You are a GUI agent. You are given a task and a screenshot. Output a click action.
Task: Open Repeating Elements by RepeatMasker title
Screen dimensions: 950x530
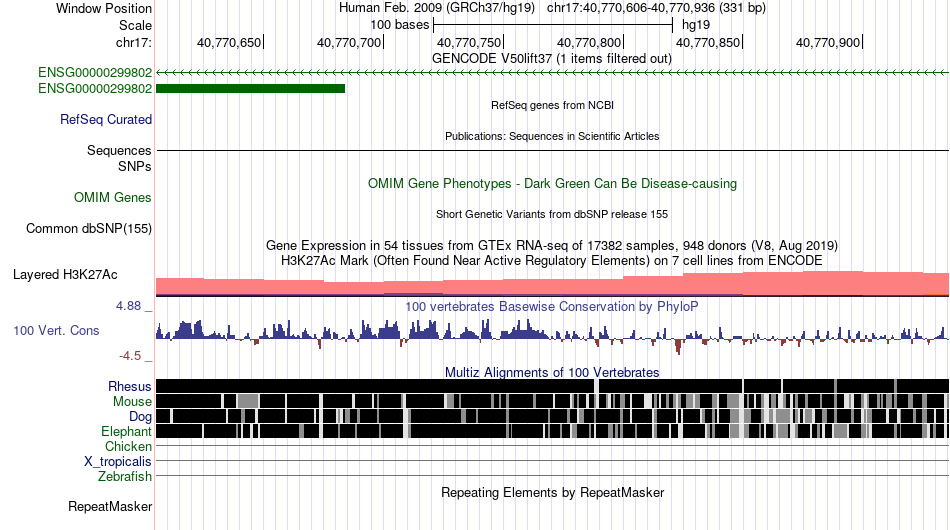[552, 492]
